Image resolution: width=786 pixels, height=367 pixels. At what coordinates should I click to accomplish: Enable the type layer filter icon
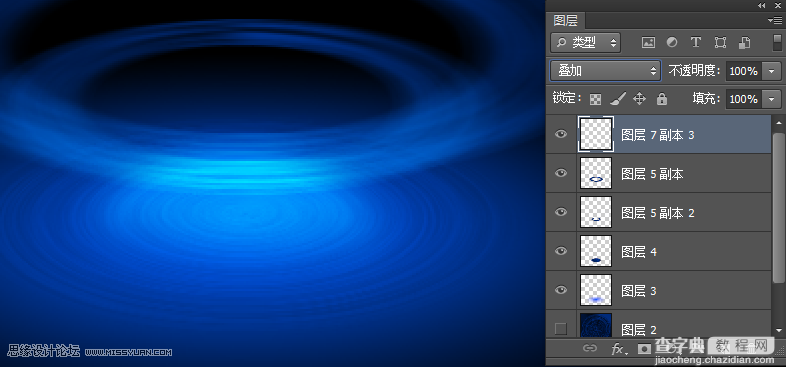pos(696,43)
